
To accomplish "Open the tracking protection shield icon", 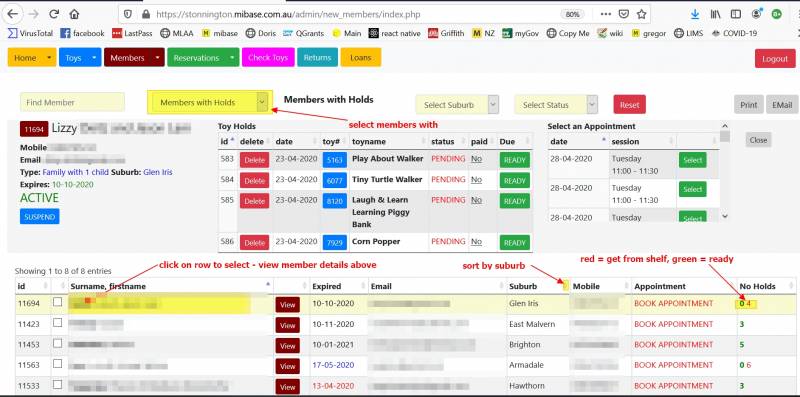I will (128, 14).
